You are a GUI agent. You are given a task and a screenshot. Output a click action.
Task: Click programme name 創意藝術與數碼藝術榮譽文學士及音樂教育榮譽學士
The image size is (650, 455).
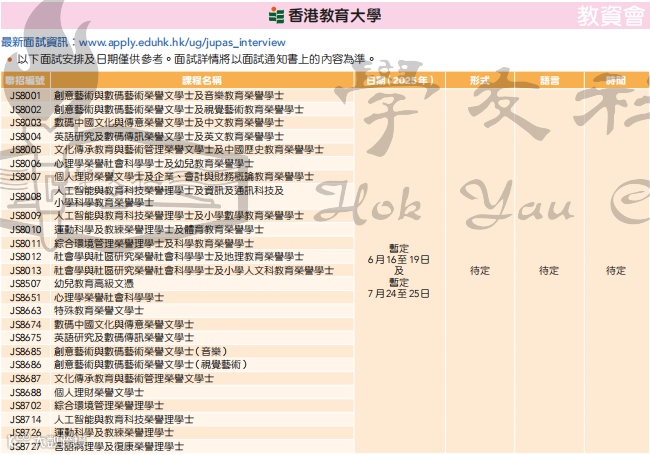click(169, 96)
